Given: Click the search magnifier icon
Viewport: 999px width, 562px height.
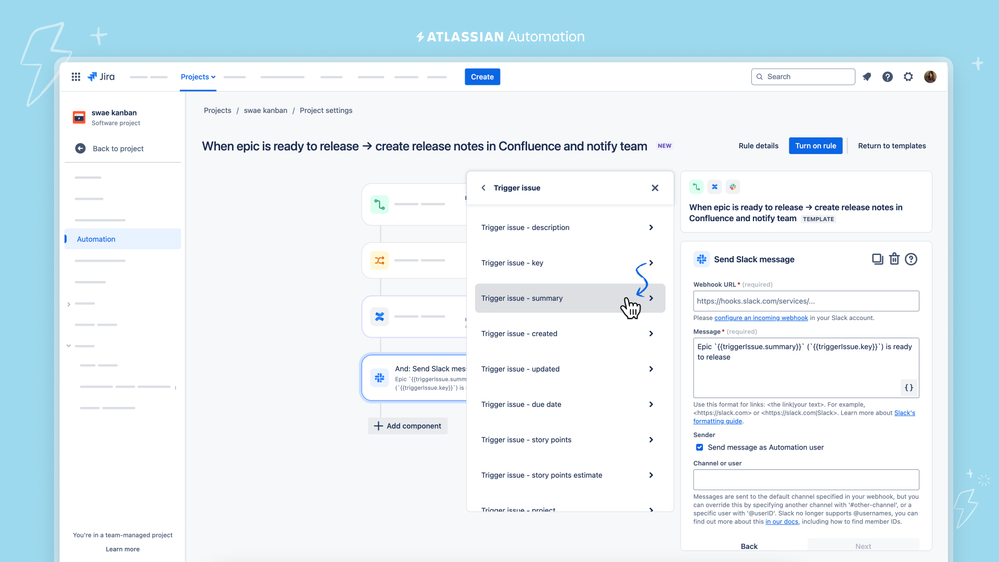Looking at the screenshot, I should pyautogui.click(x=759, y=76).
